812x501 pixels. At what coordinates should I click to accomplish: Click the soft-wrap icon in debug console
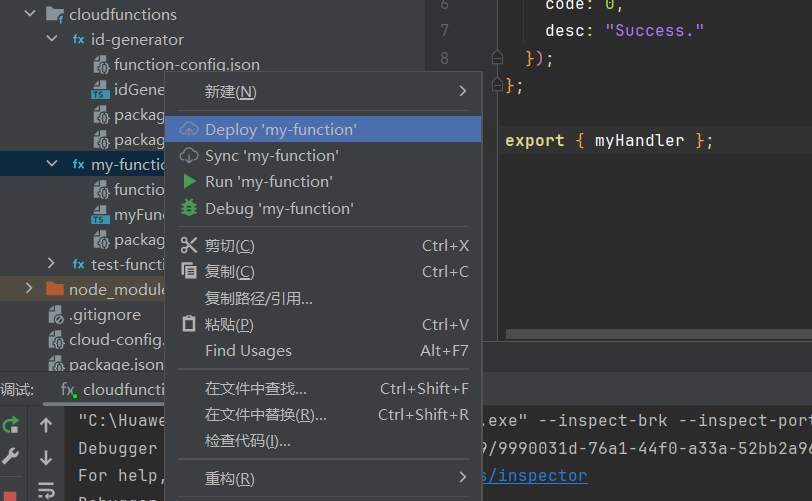[x=46, y=490]
